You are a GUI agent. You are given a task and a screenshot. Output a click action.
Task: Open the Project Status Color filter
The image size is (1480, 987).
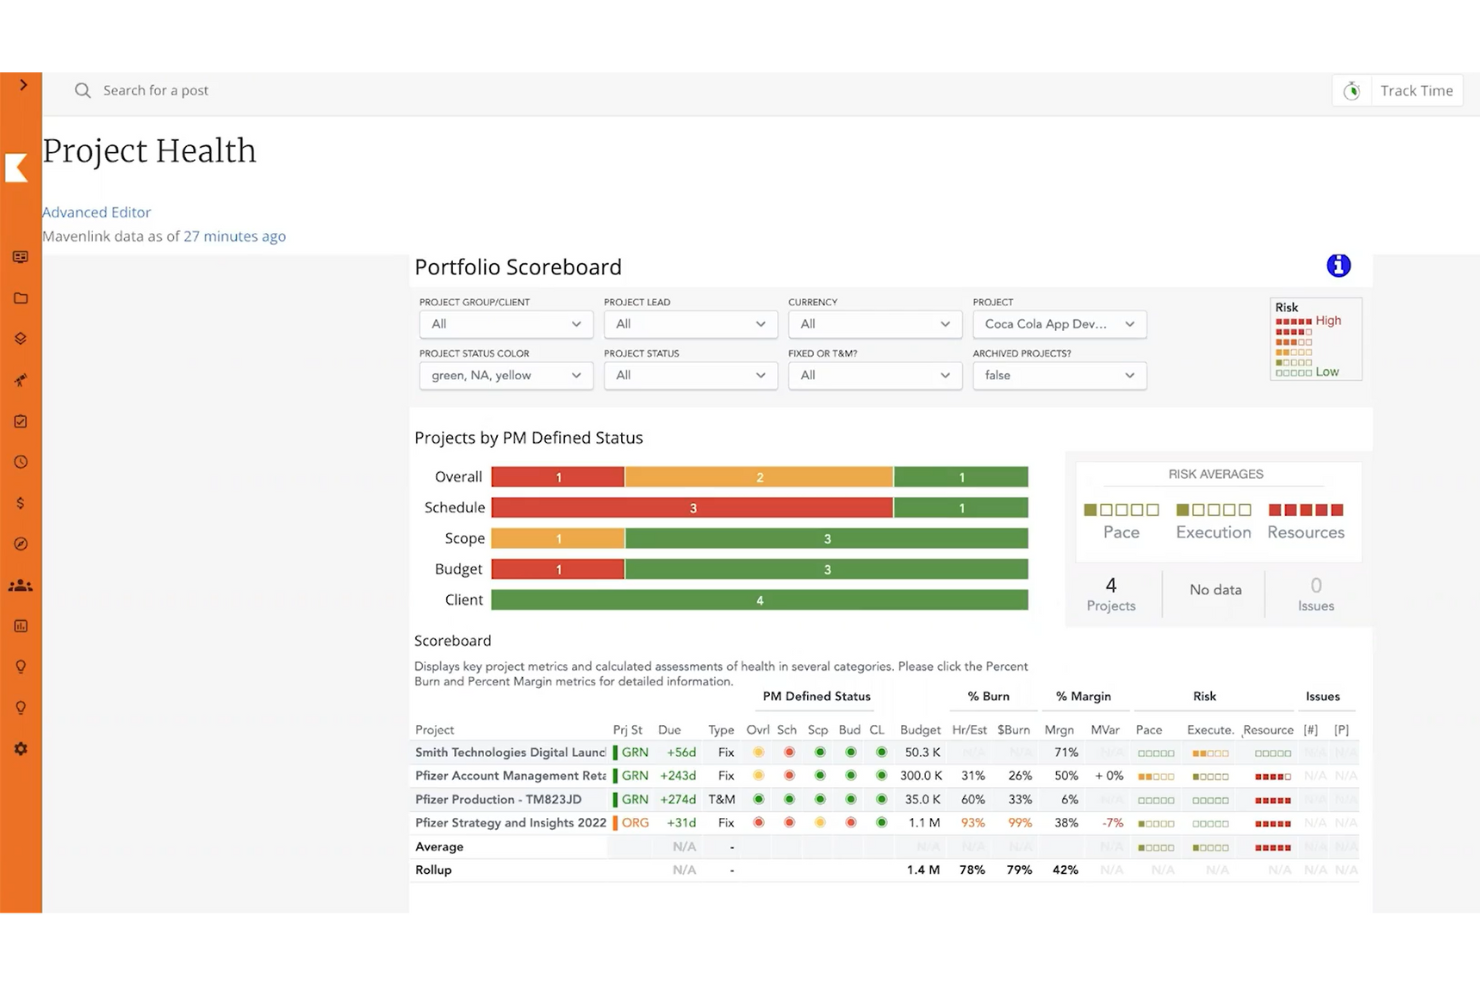click(505, 375)
